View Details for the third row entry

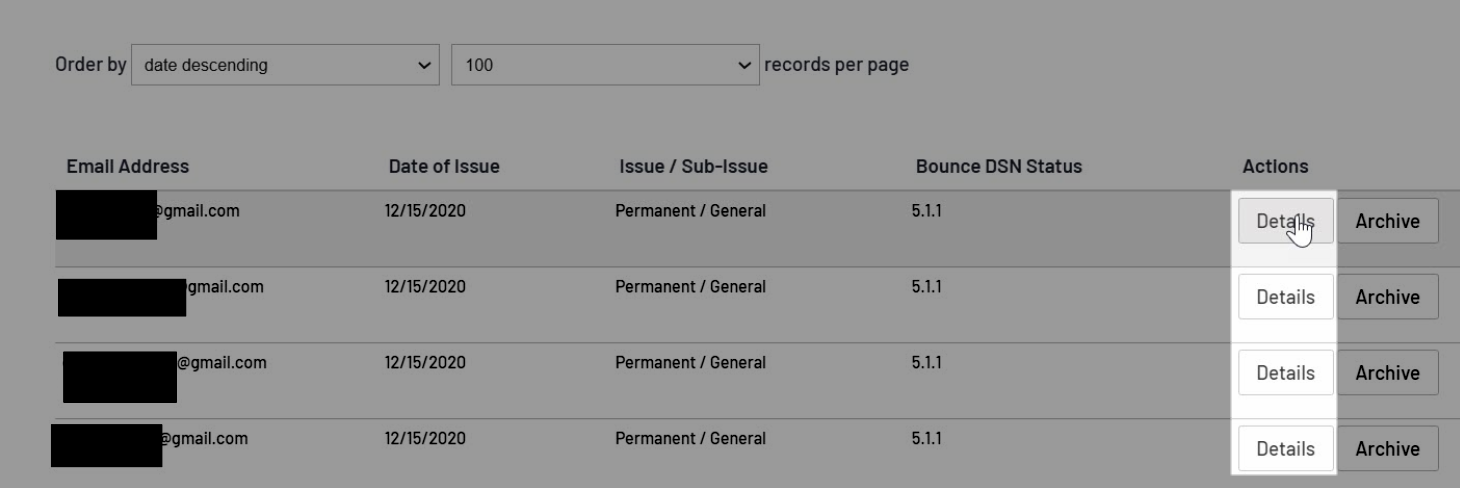tap(1285, 373)
